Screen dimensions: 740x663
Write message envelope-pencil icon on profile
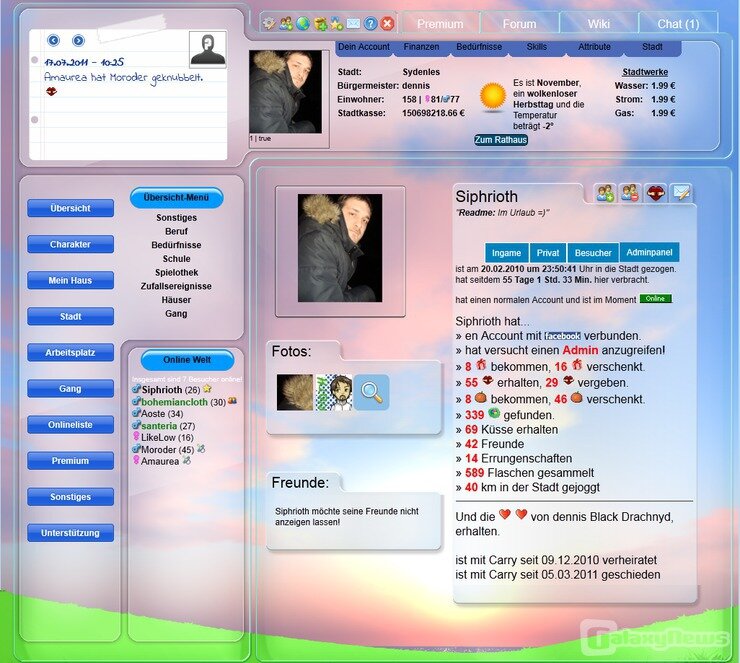681,193
